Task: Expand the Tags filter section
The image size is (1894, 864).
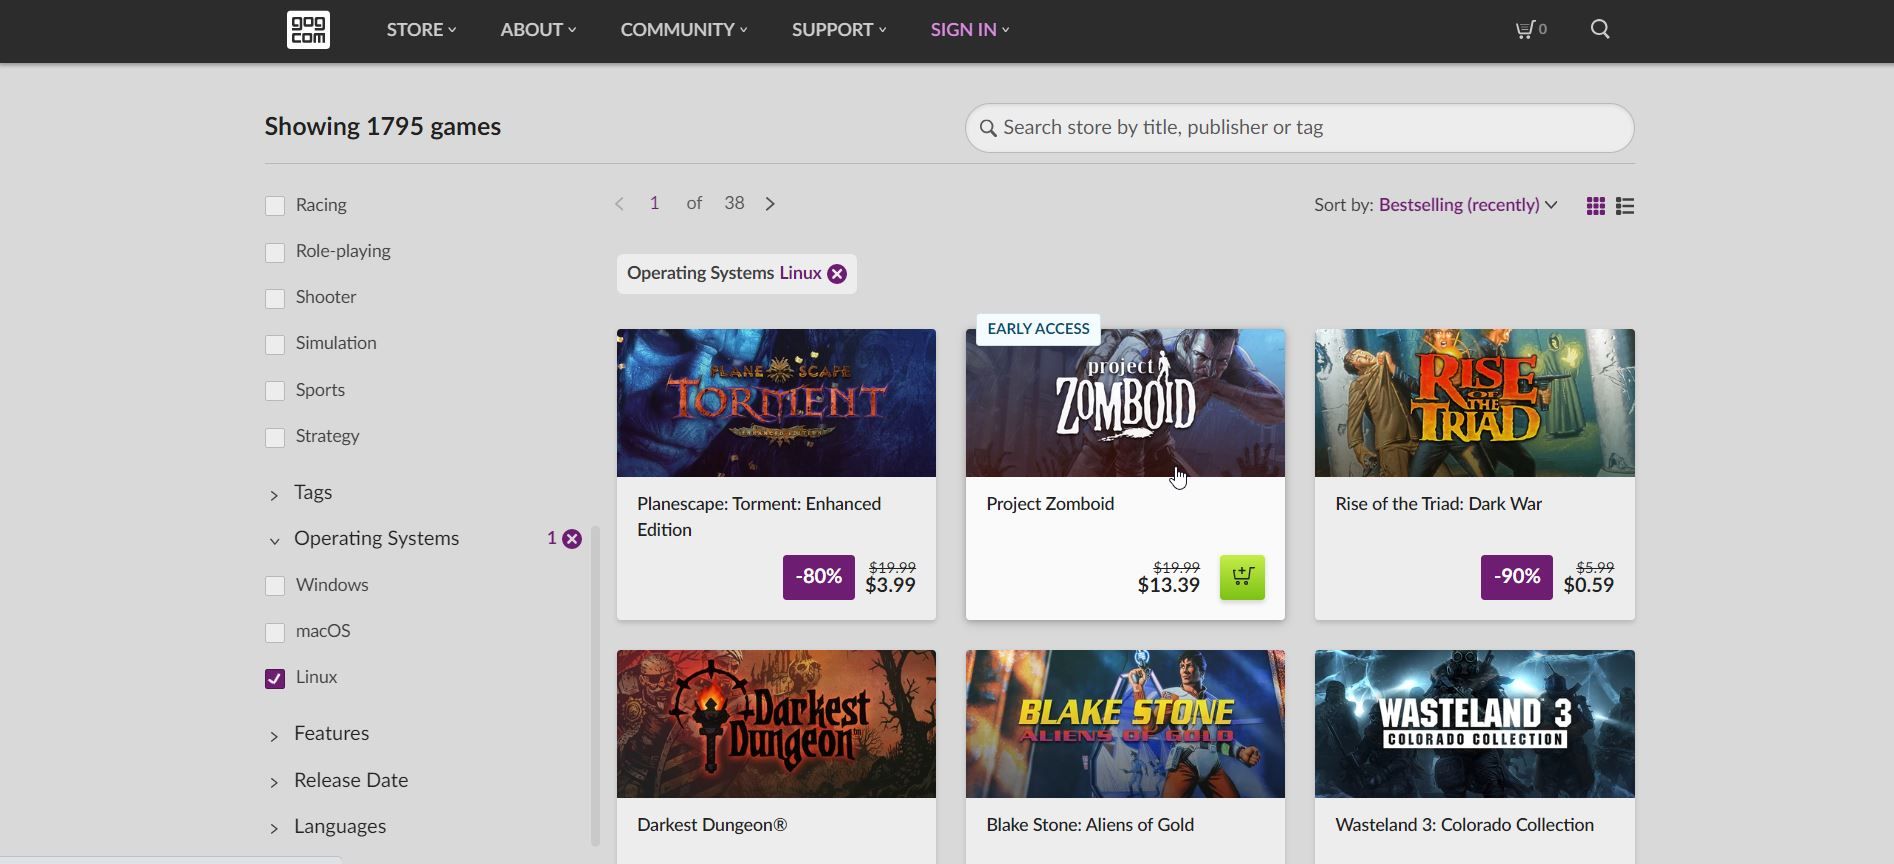Action: pos(312,493)
